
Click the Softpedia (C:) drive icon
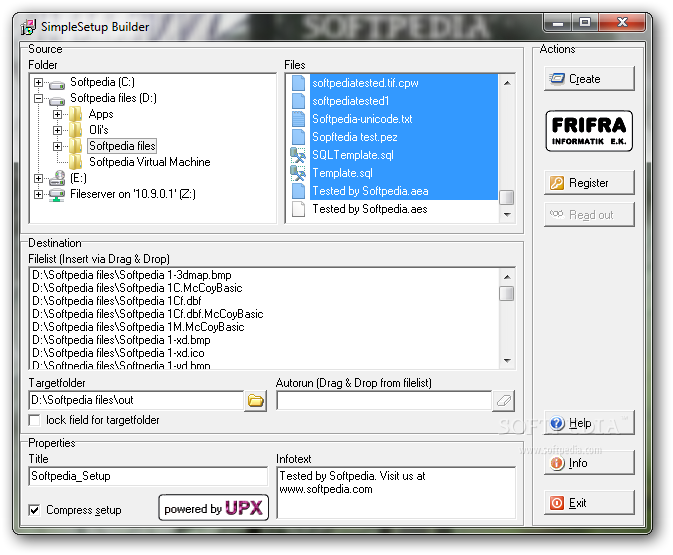coord(56,84)
